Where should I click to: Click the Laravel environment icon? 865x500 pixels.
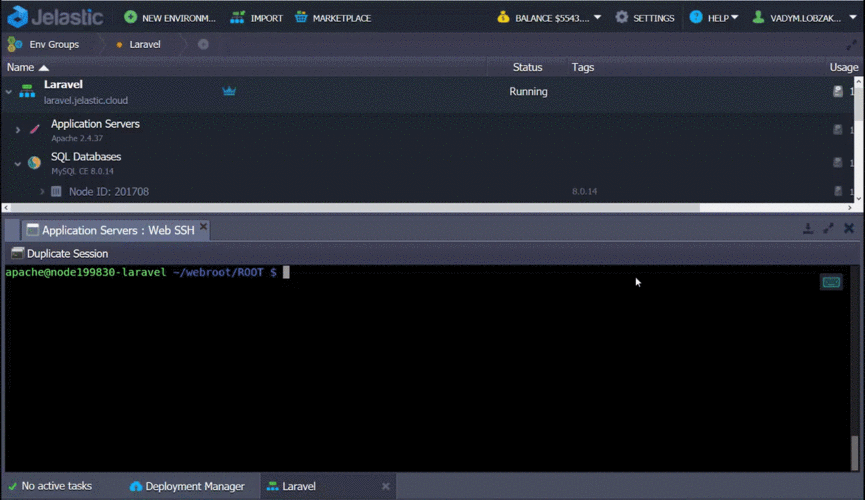[27, 91]
